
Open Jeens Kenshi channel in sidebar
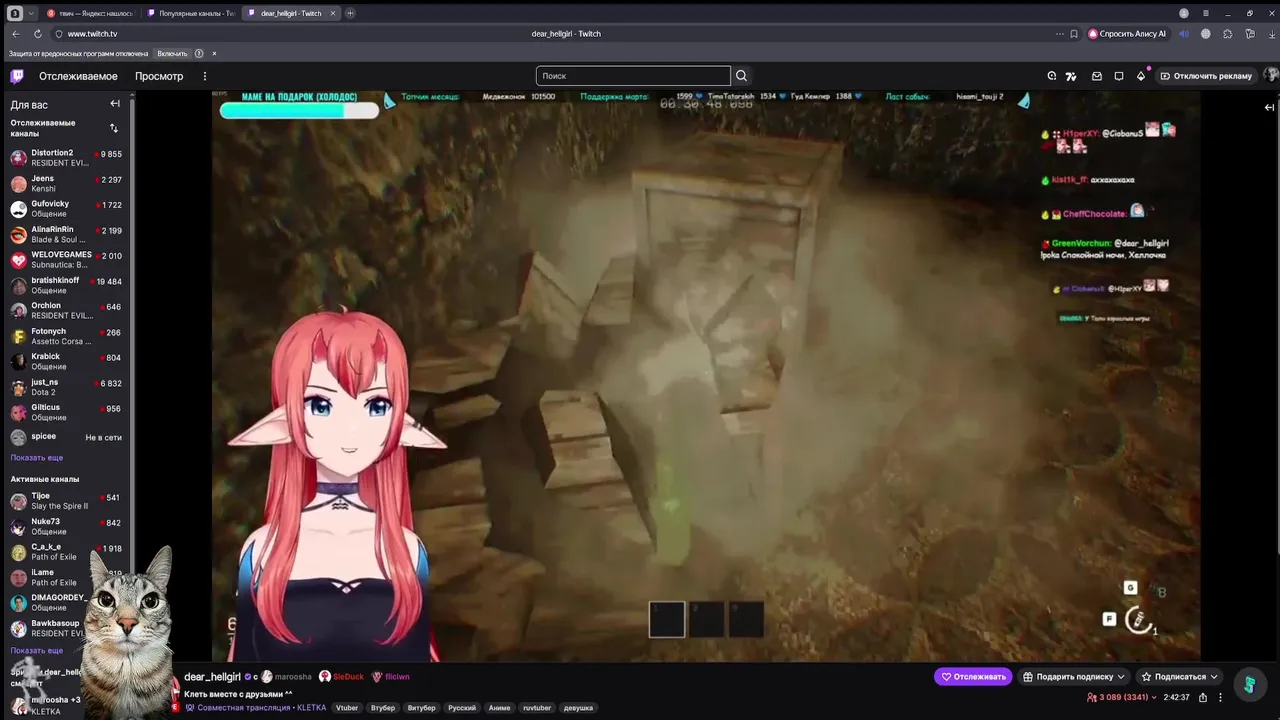point(66,183)
